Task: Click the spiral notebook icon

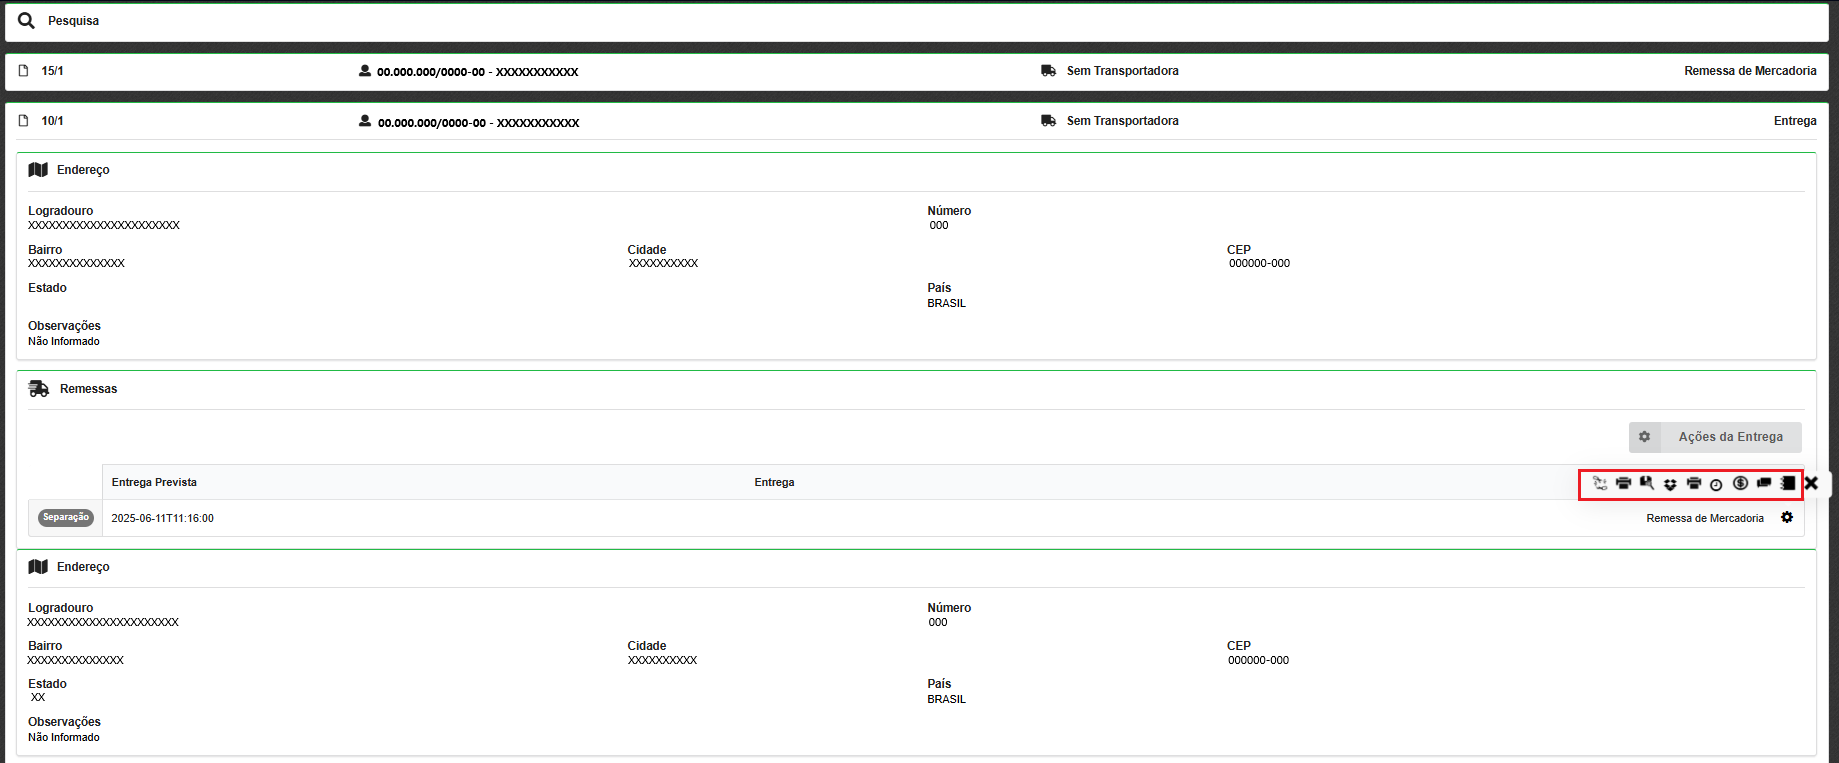Action: (1788, 484)
